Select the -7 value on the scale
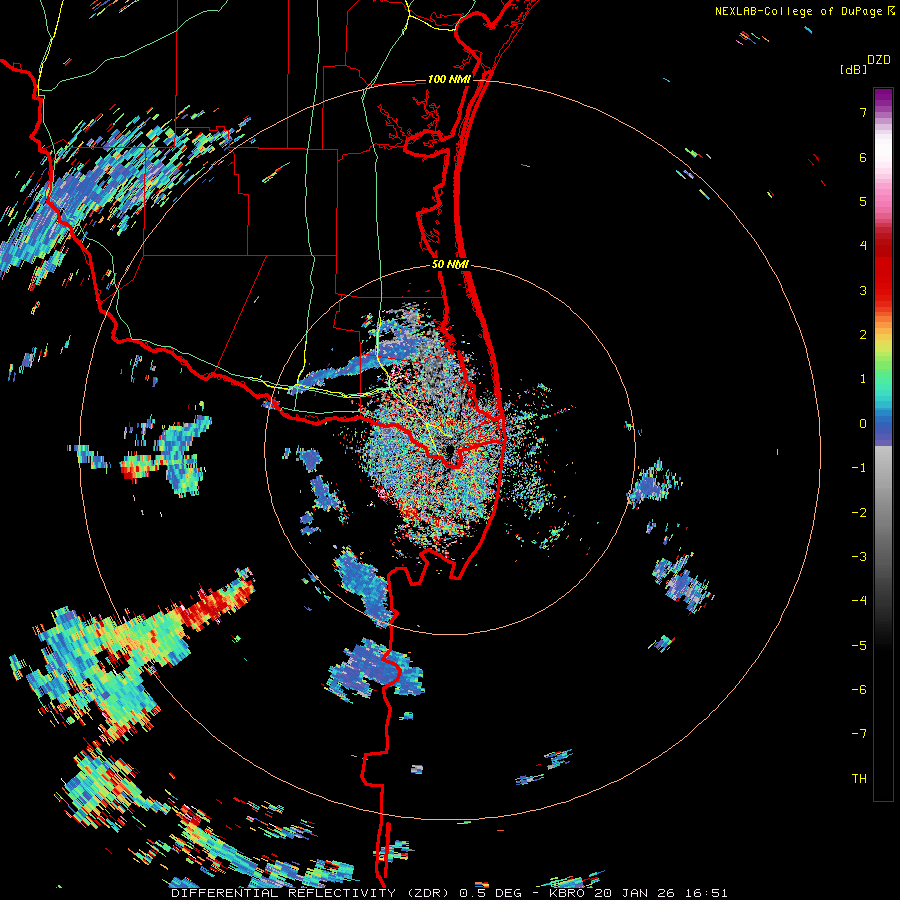The image size is (900, 900). 859,734
